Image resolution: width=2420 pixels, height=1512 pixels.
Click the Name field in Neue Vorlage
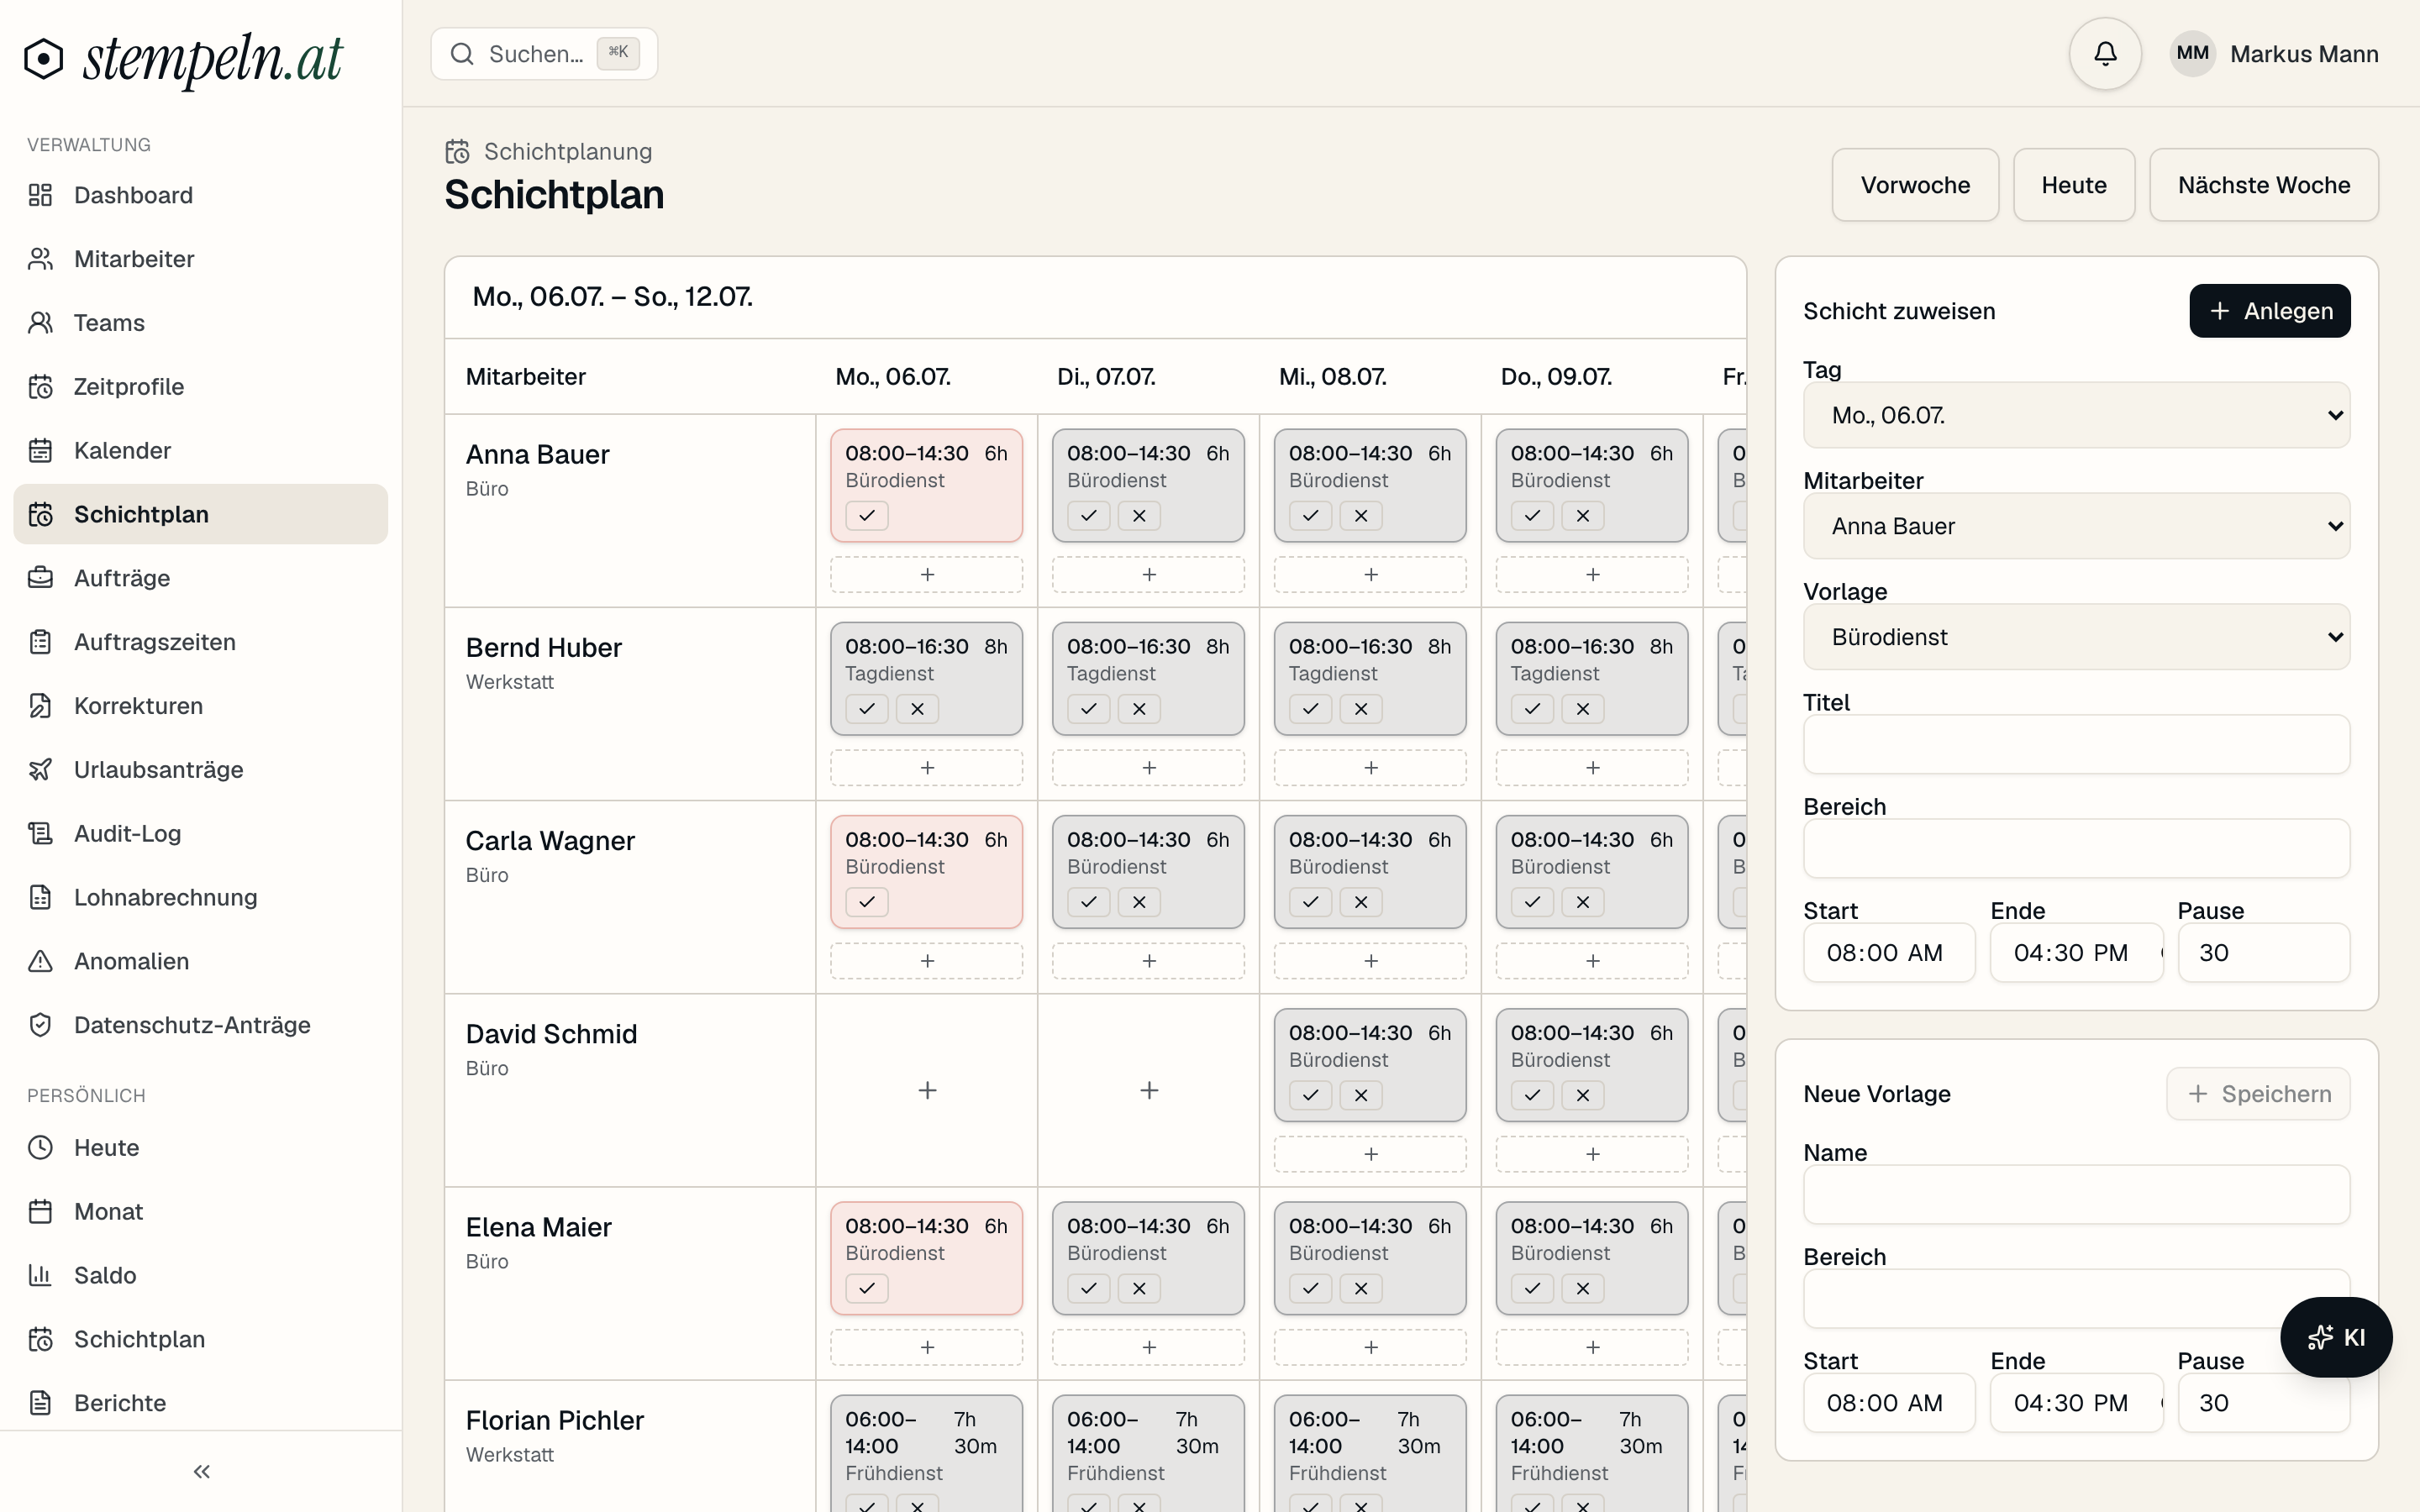[2076, 1194]
